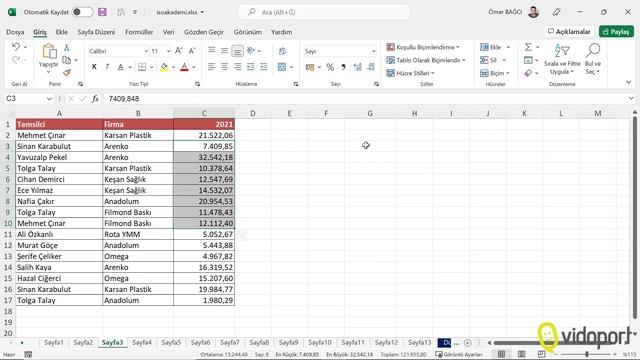The image size is (640, 360).
Task: Switch to the Ekle ribbon tab
Action: [x=62, y=32]
